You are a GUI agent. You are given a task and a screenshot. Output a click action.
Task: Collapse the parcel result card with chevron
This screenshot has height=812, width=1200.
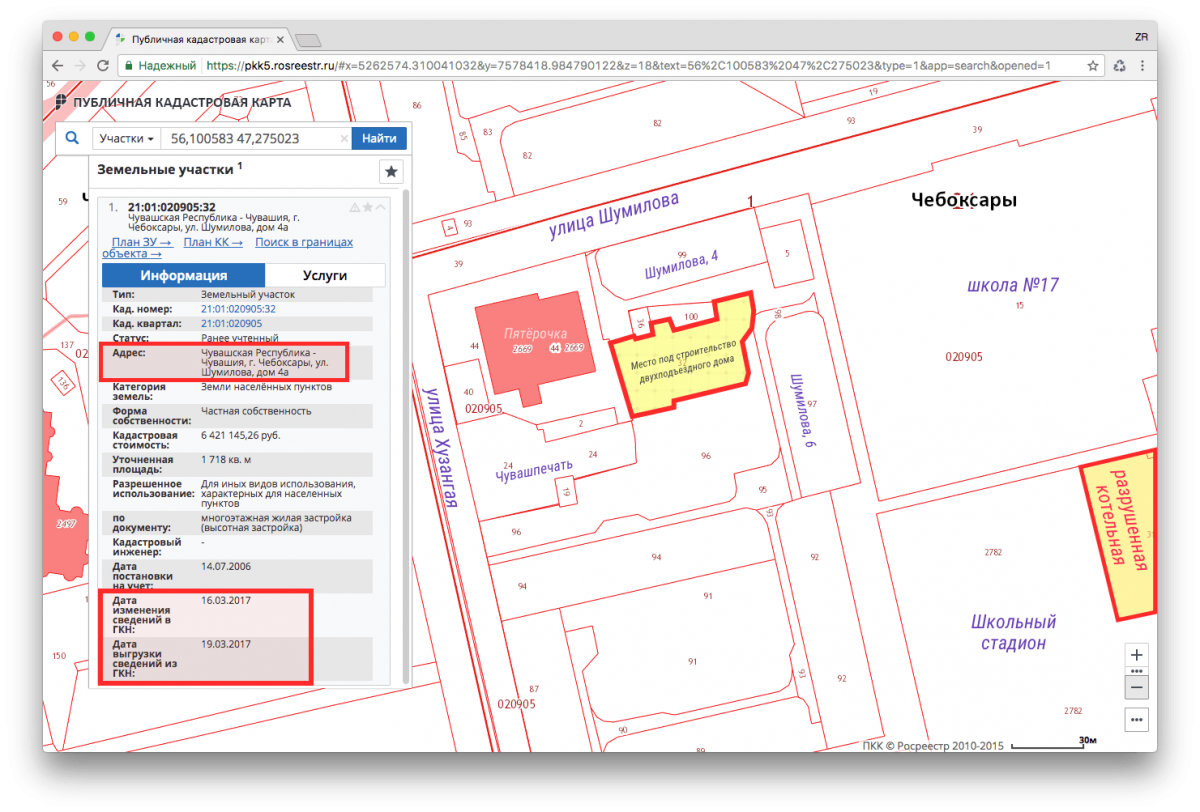(380, 208)
